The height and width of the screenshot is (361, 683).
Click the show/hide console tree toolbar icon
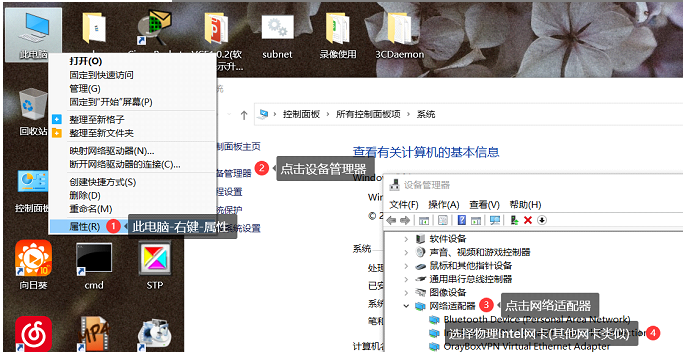(x=423, y=220)
